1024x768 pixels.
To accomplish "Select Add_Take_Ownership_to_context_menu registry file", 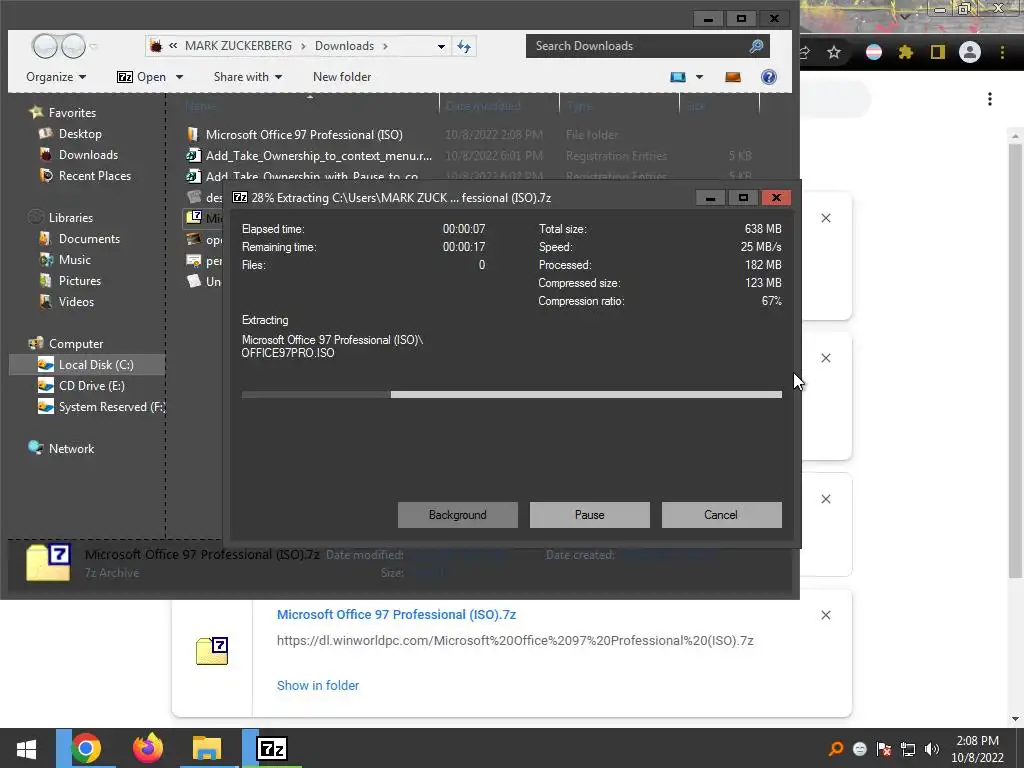I will (319, 155).
